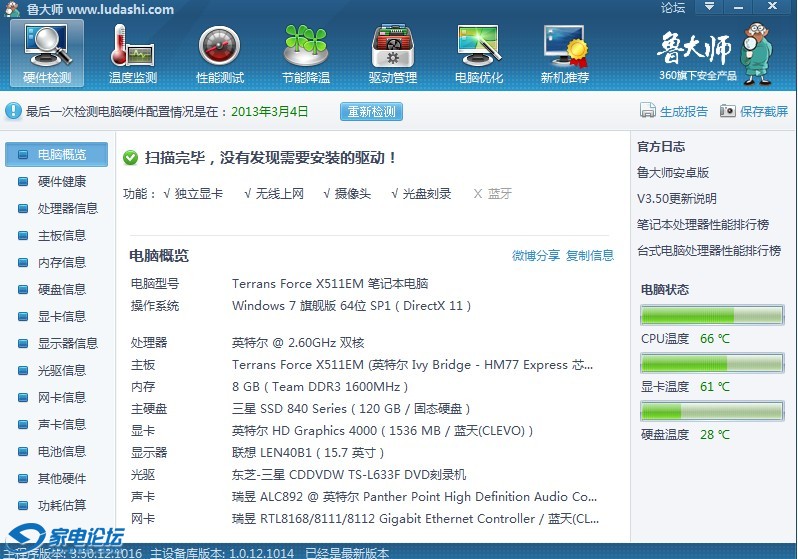This screenshot has width=798, height=559.
Task: Open V3.50更新说明 log entry
Action: (676, 199)
